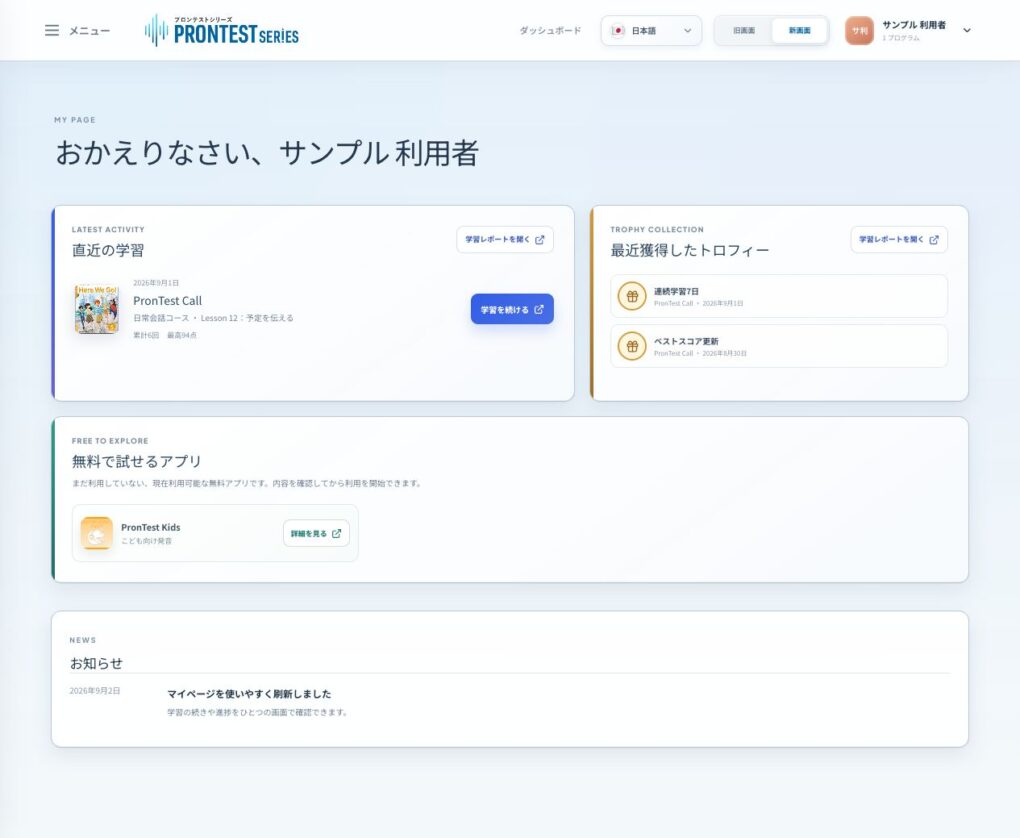Open the hamburger メニュー icon
Image resolution: width=1020 pixels, height=838 pixels.
tap(52, 31)
